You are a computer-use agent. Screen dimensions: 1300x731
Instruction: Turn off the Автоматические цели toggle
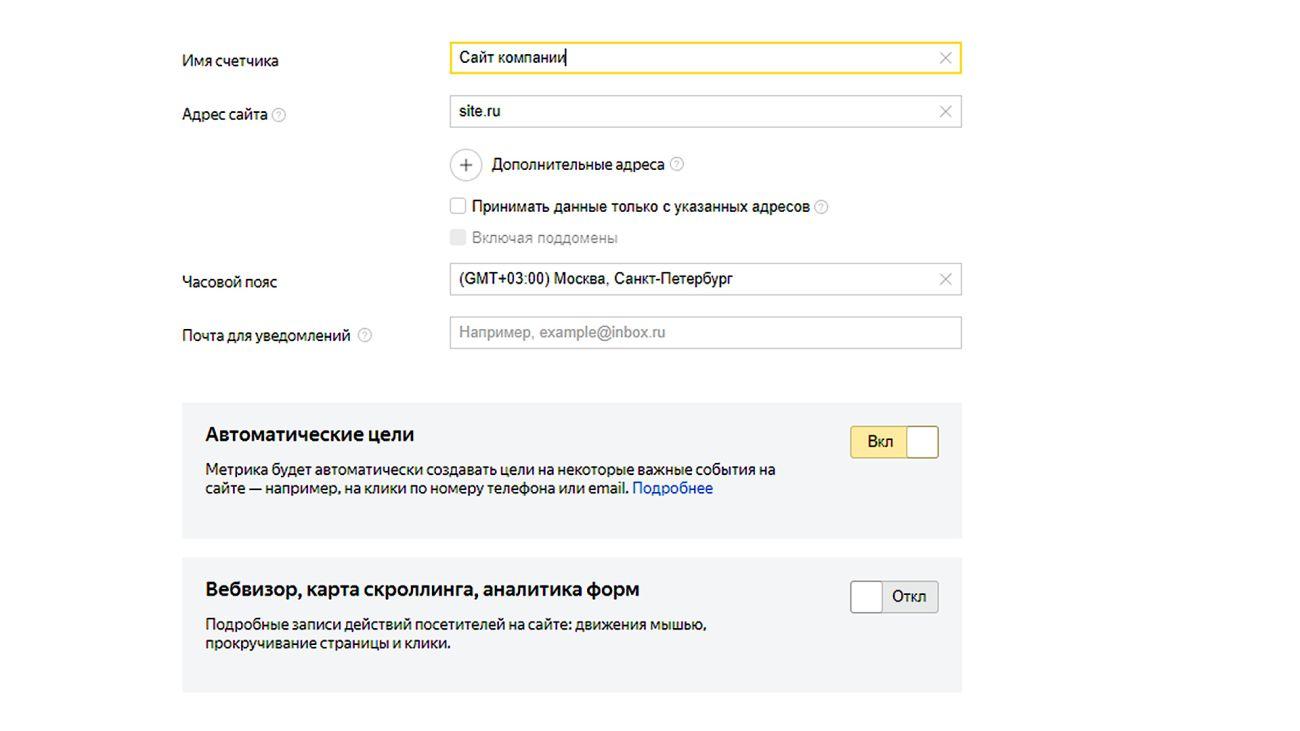coord(894,442)
